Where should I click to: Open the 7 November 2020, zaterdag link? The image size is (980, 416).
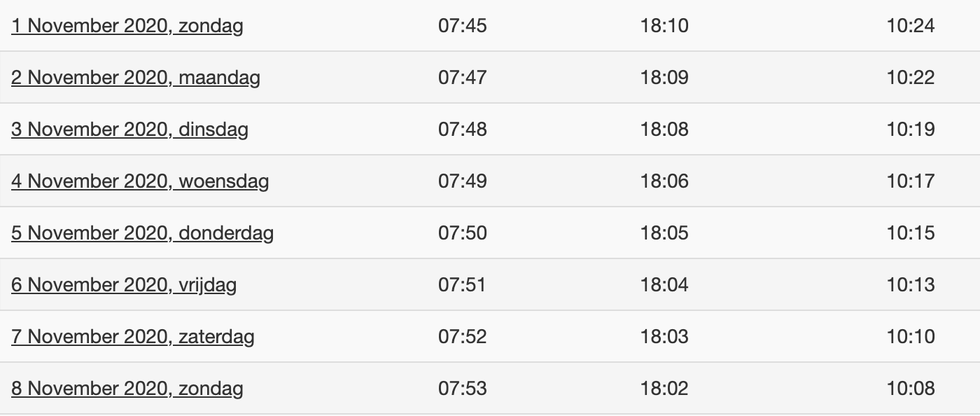pos(132,337)
